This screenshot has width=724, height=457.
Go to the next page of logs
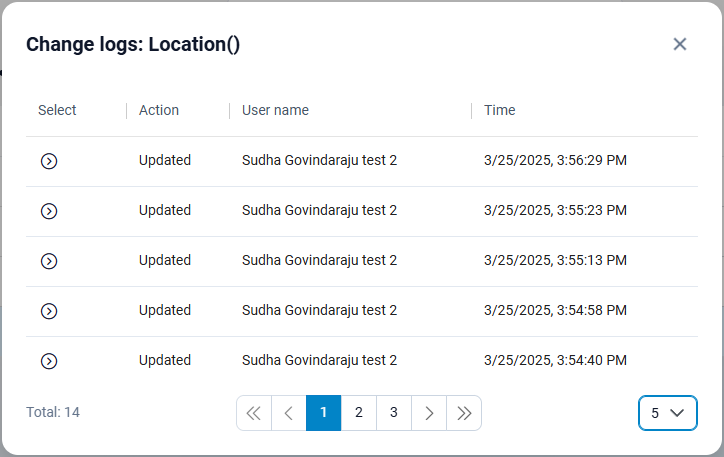tap(429, 413)
